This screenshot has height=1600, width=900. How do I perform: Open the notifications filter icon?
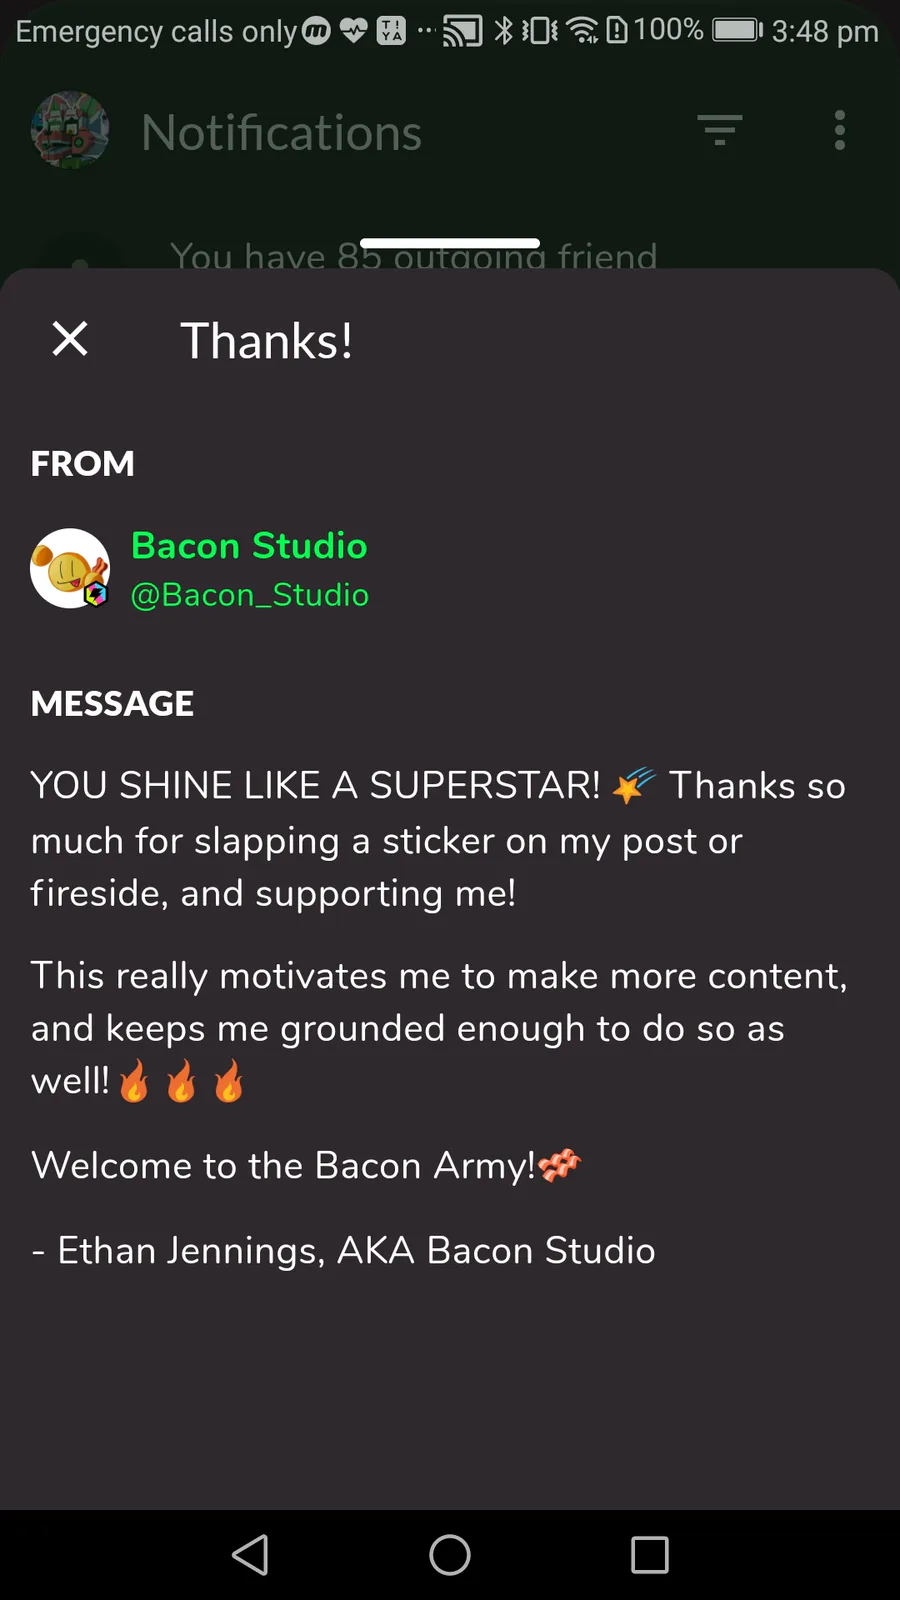(x=719, y=130)
